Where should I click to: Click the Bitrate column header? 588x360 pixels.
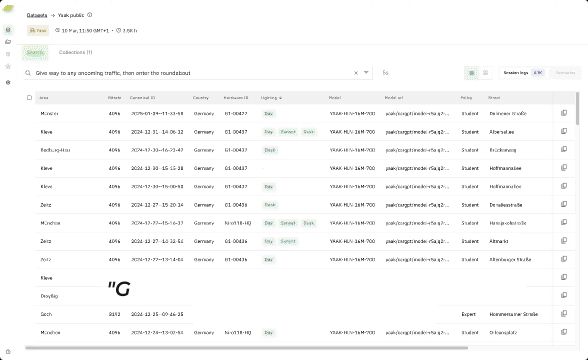point(114,98)
